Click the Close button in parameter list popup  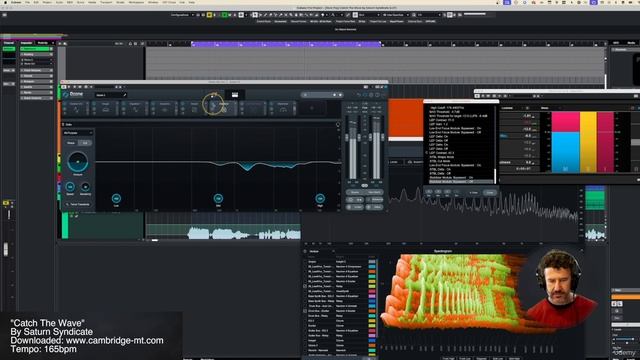coord(489,192)
